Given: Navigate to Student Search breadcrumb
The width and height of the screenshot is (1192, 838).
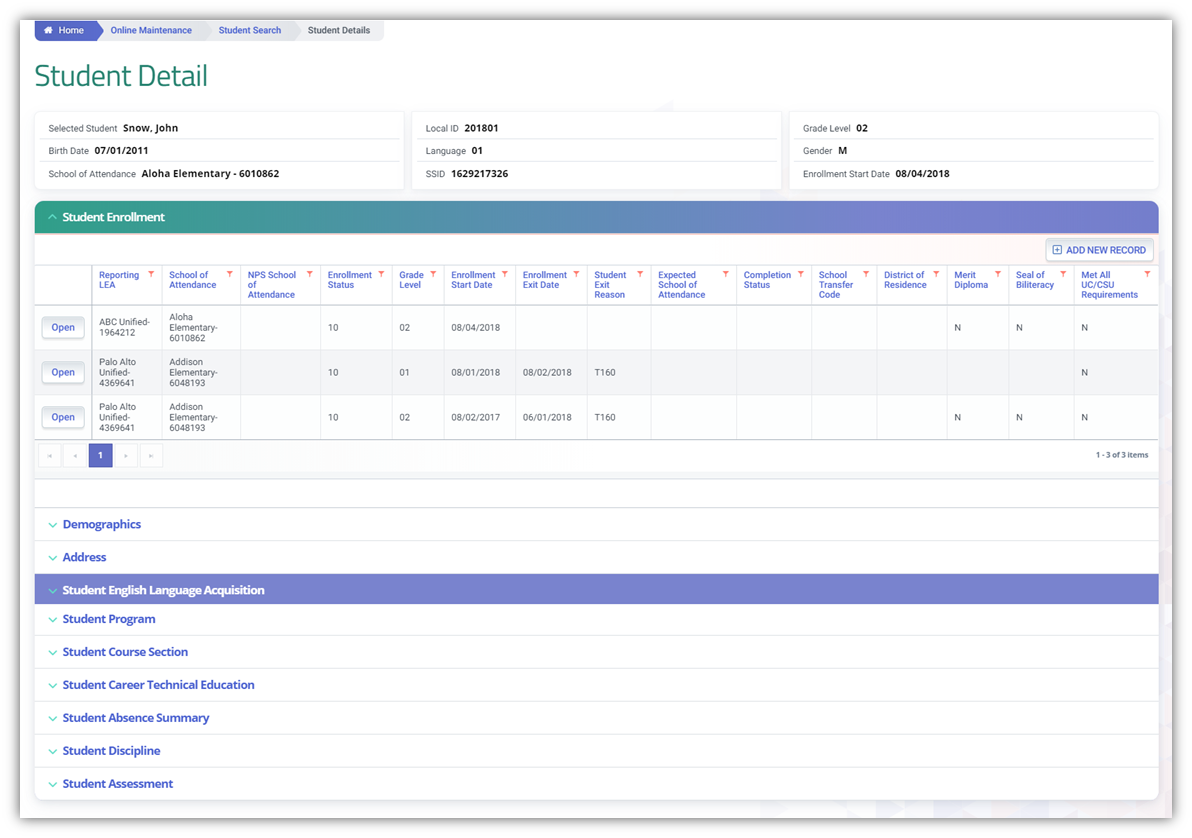Looking at the screenshot, I should tap(249, 31).
